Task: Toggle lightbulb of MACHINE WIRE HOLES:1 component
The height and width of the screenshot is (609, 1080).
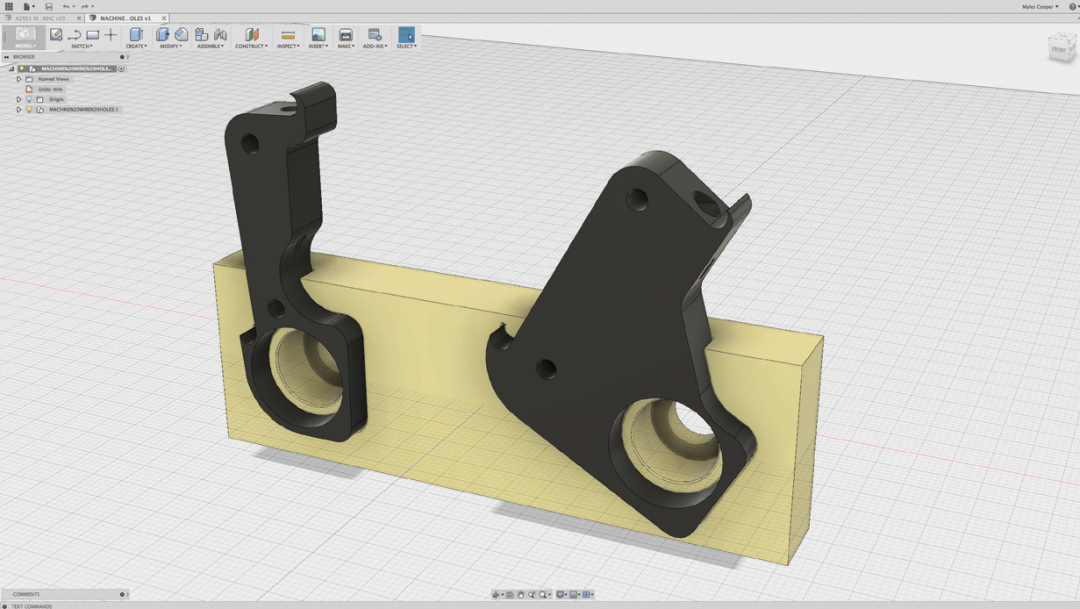Action: [29, 110]
